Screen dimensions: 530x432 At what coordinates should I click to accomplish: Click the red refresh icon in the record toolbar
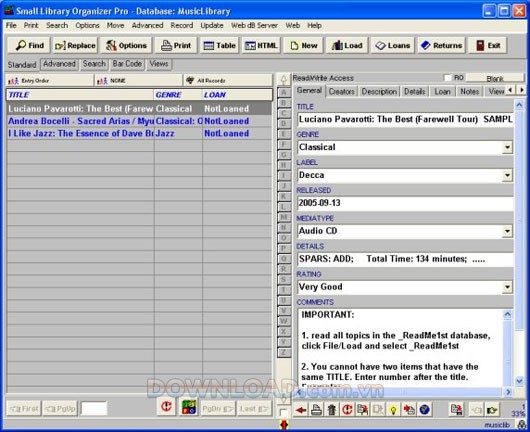coord(347,410)
